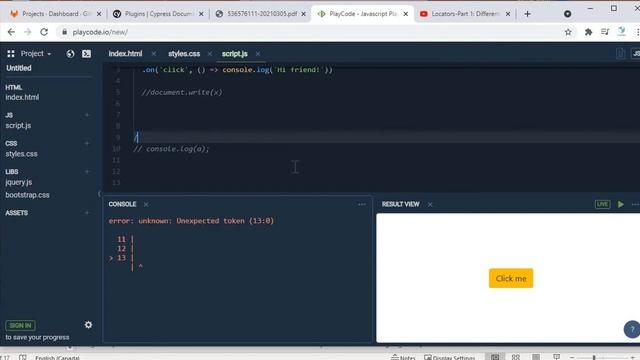
Task: Click the HTML section header
Action: tap(13, 87)
